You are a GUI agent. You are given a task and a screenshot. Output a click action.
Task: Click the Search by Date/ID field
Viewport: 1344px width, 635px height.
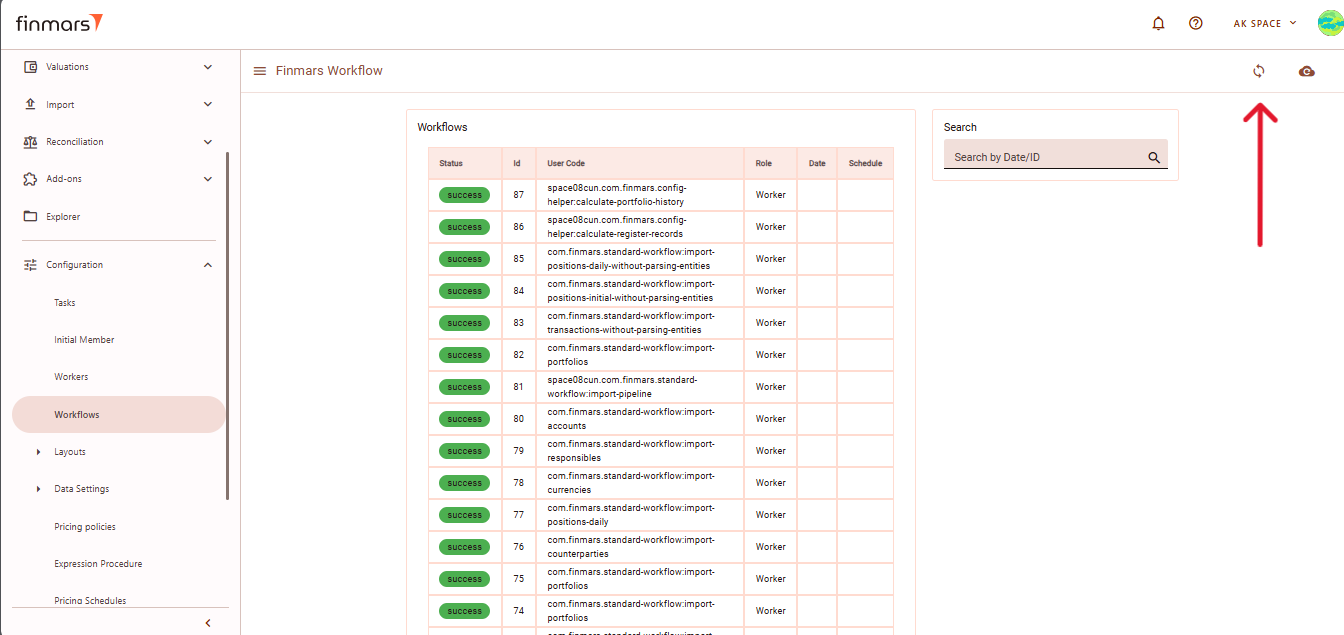tap(1043, 157)
